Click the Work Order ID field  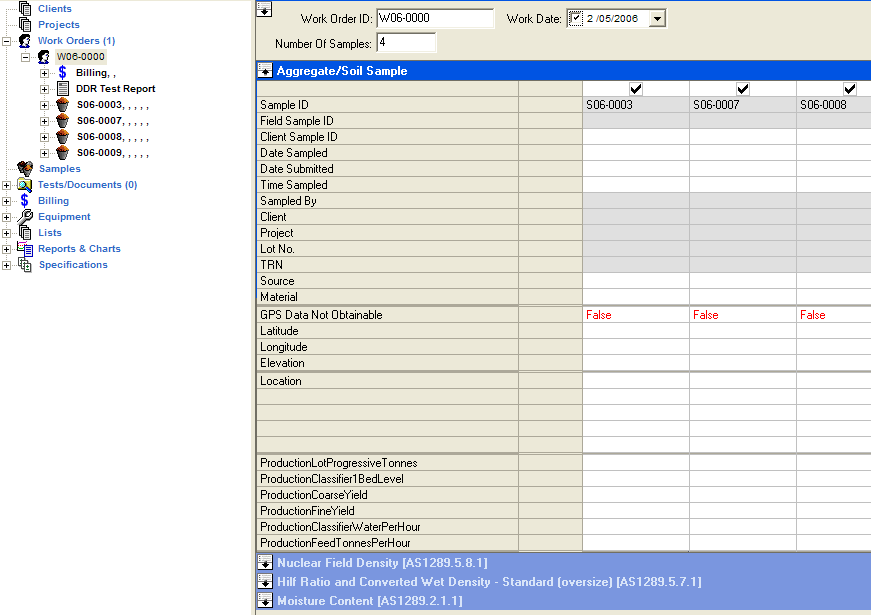pyautogui.click(x=434, y=18)
